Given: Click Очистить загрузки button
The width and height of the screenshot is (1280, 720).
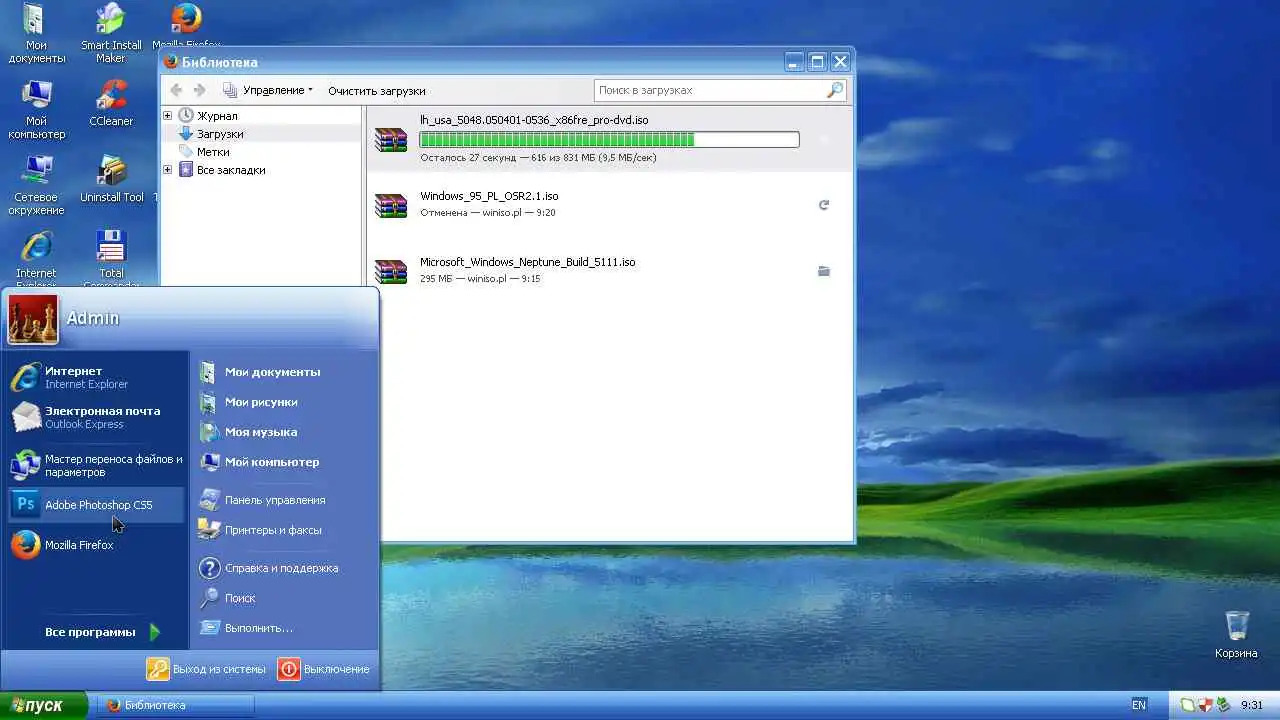Looking at the screenshot, I should click(377, 90).
